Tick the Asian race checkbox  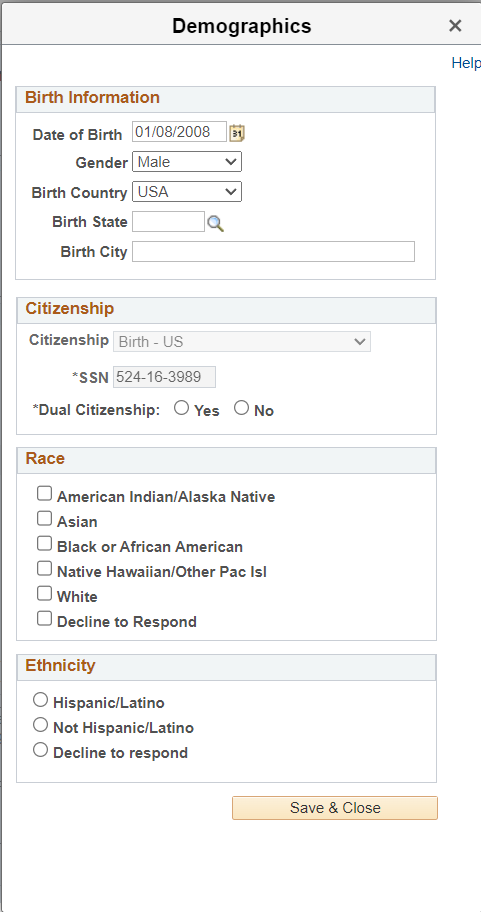(x=44, y=519)
